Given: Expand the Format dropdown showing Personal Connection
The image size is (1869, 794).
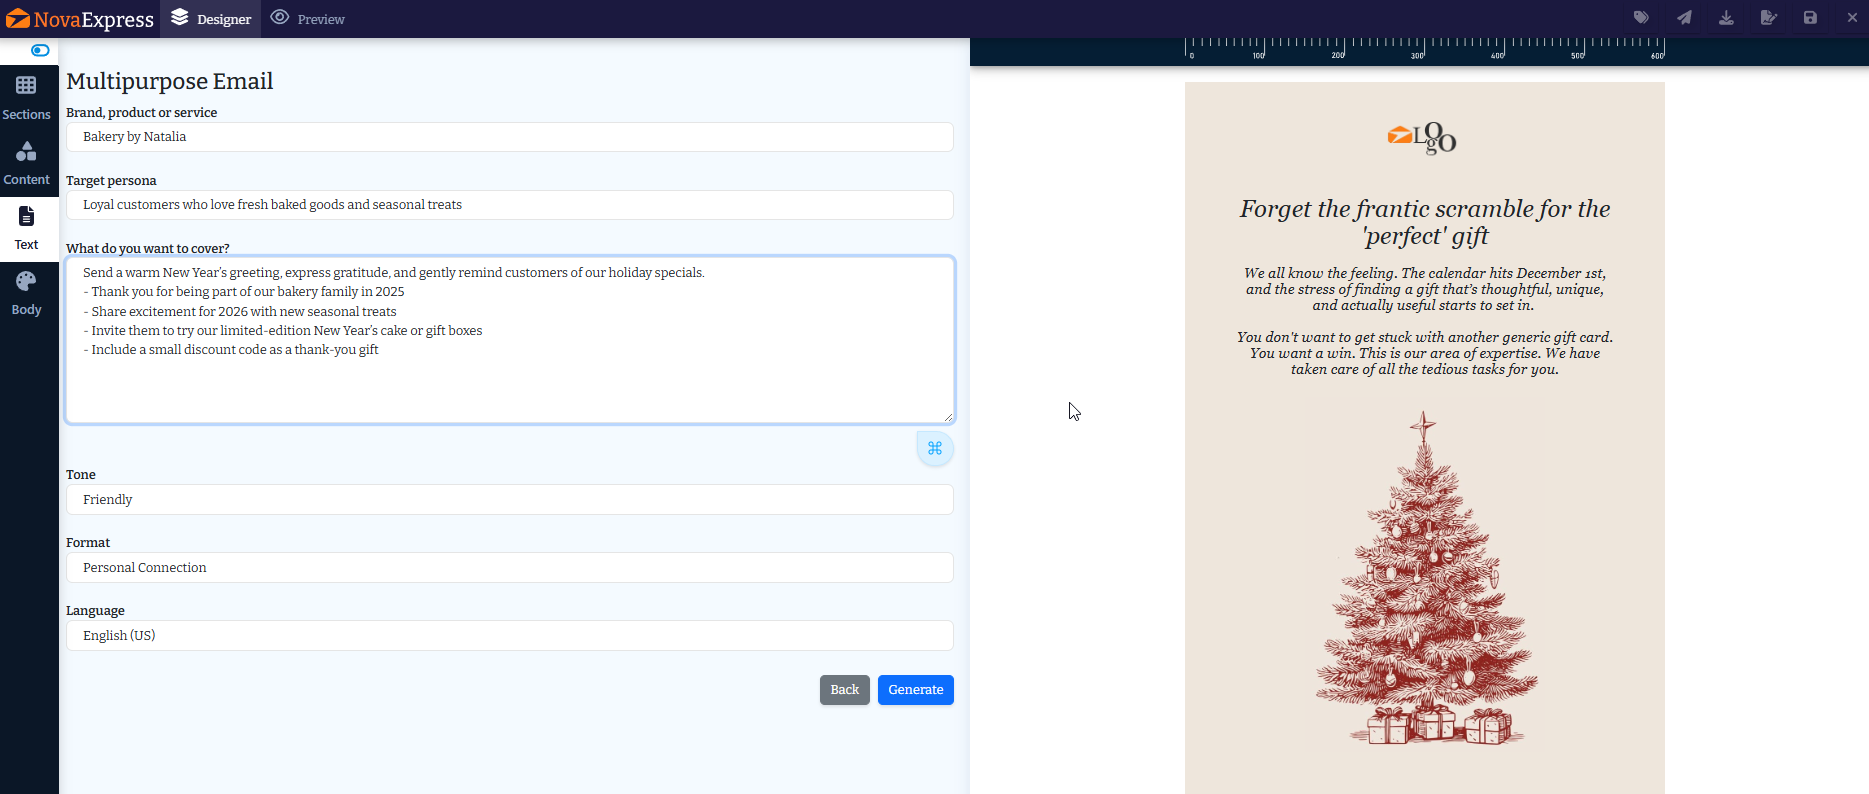Looking at the screenshot, I should [x=509, y=568].
